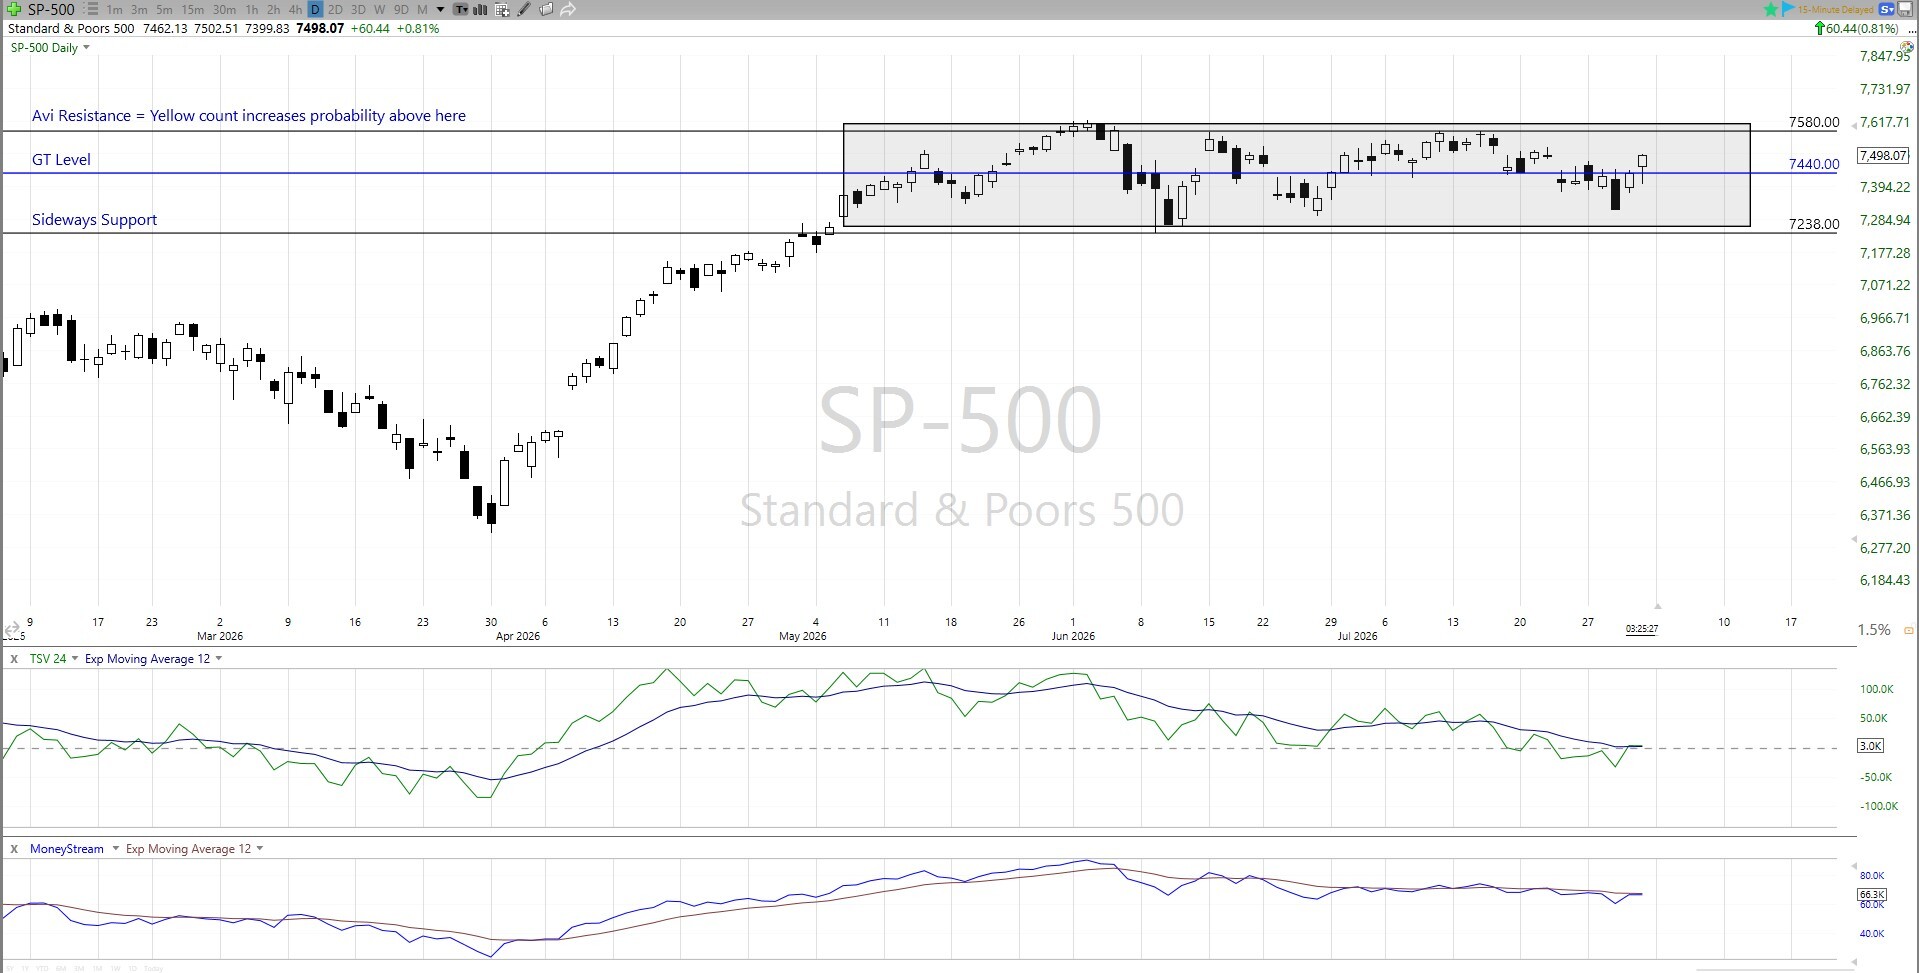Screen dimensions: 1919x973
Task: Click the 15-Minute Delayed data status
Action: [x=1835, y=9]
